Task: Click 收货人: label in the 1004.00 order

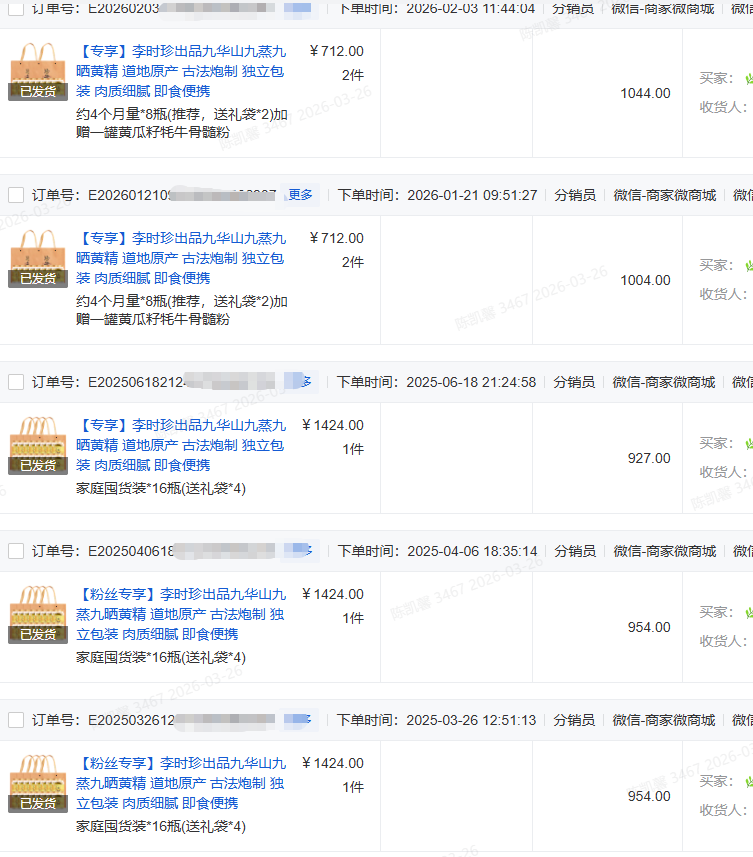Action: 723,294
